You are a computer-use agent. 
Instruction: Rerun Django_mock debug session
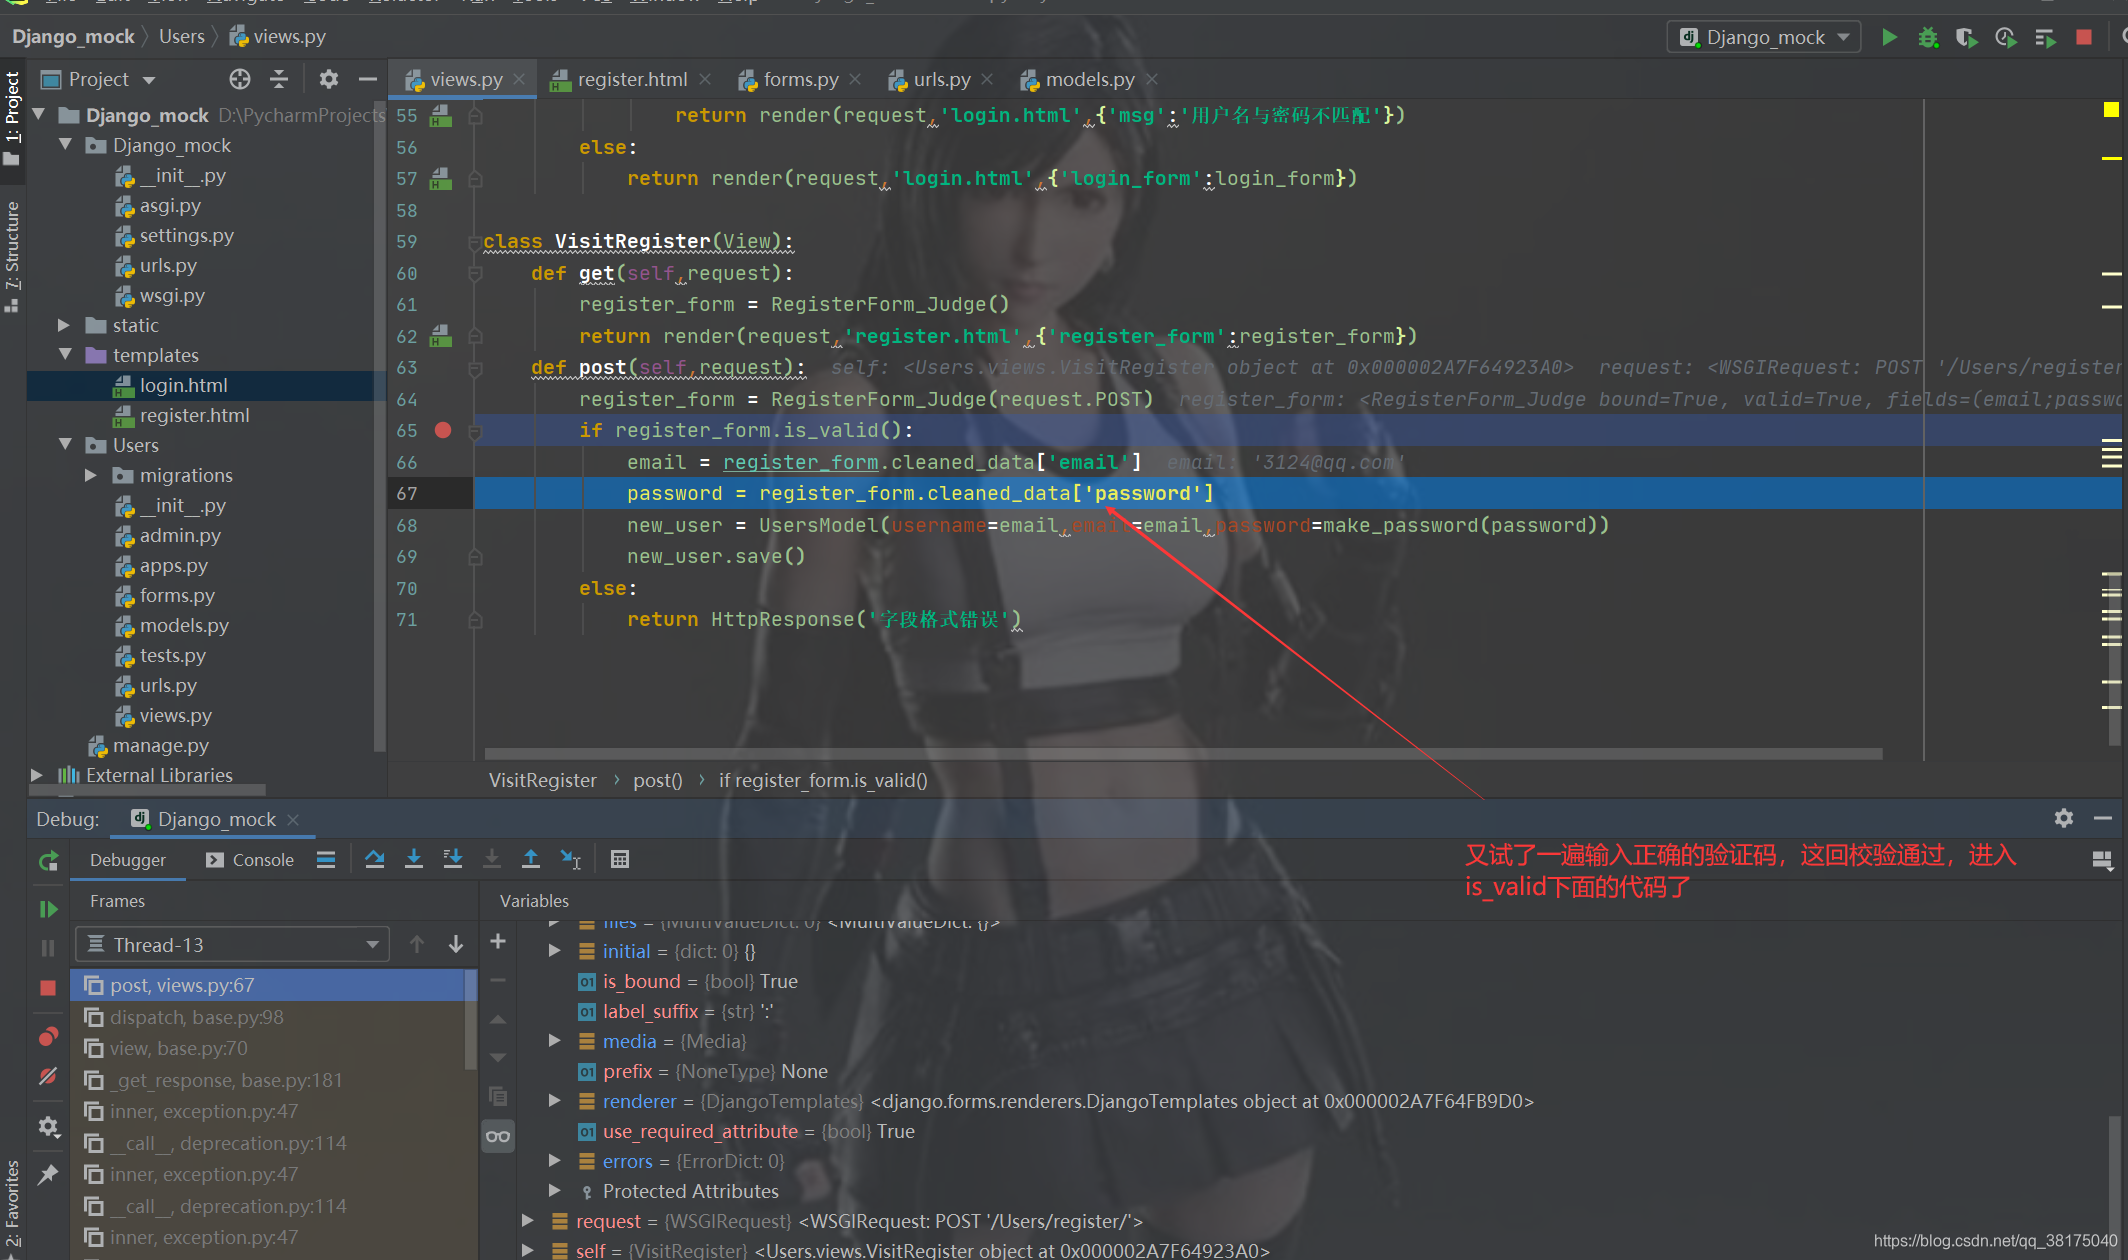[x=48, y=861]
